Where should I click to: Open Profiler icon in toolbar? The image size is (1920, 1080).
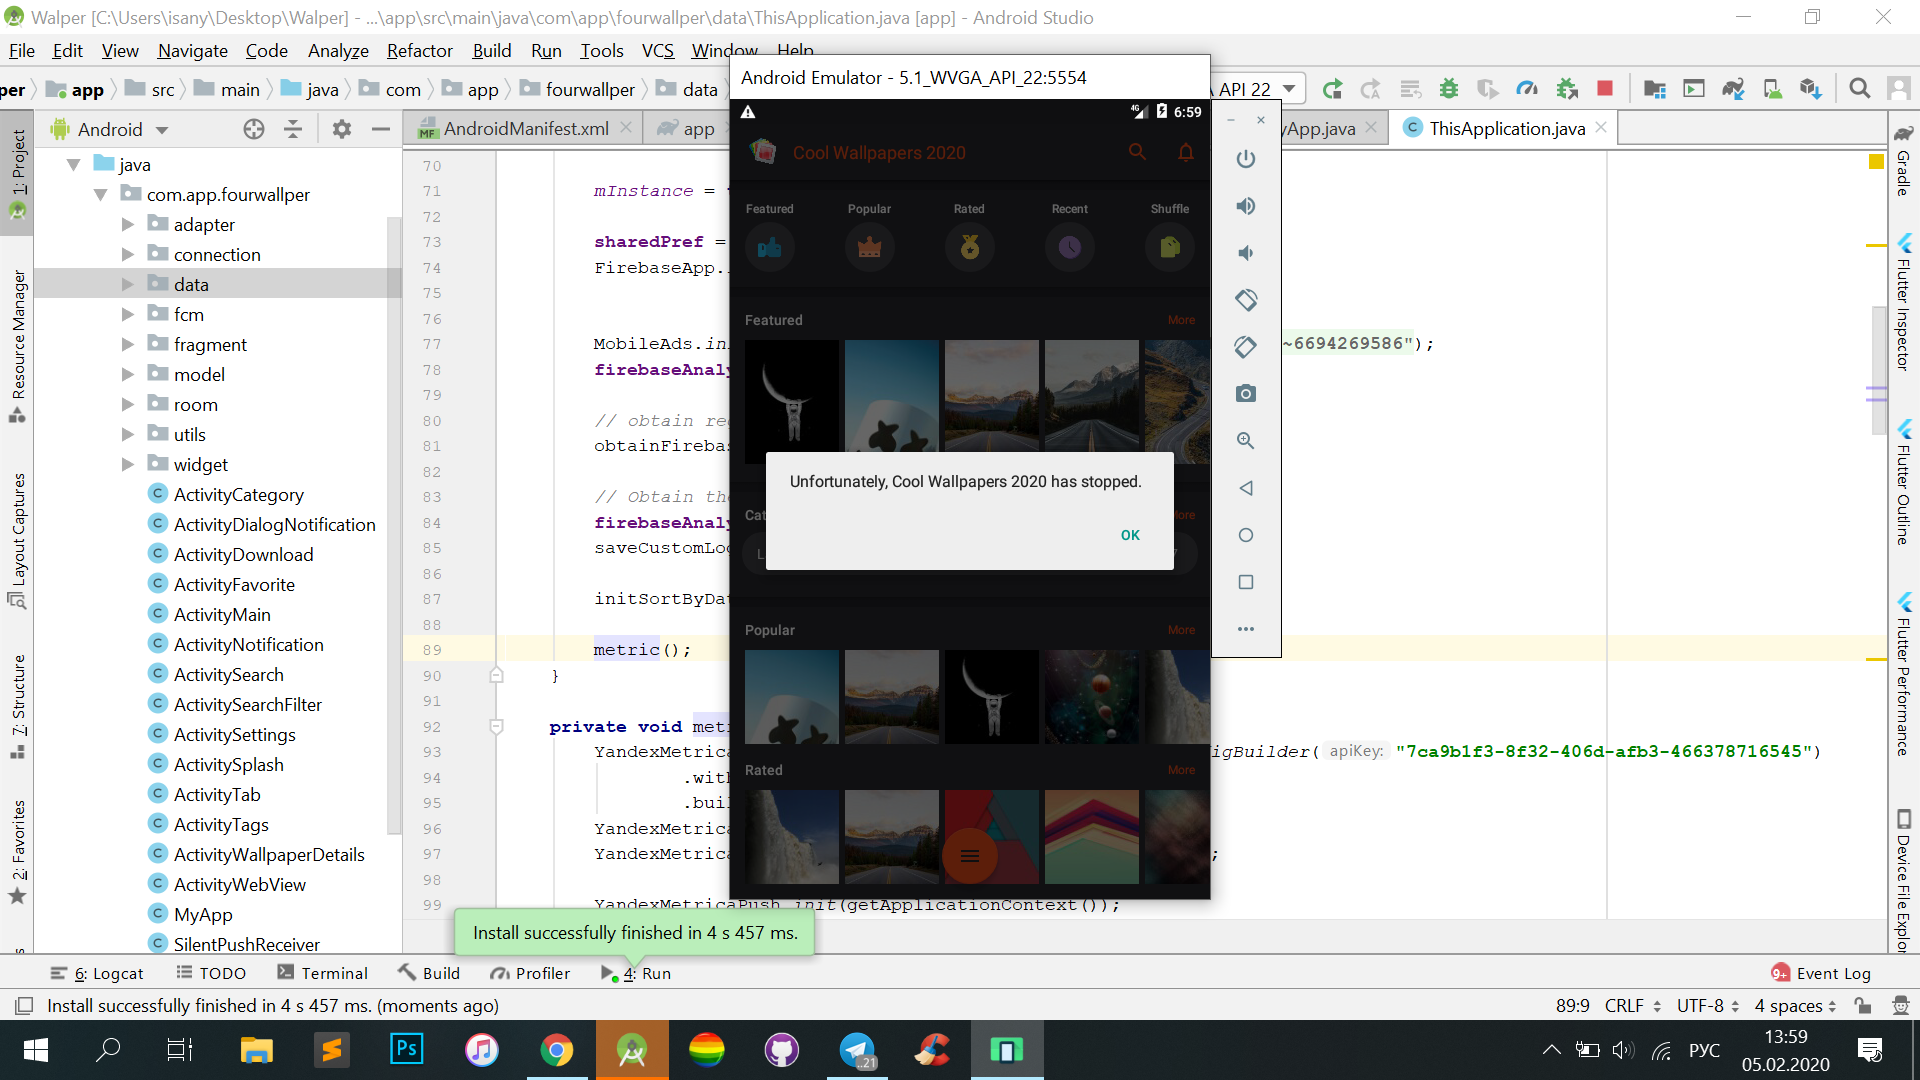click(1527, 89)
